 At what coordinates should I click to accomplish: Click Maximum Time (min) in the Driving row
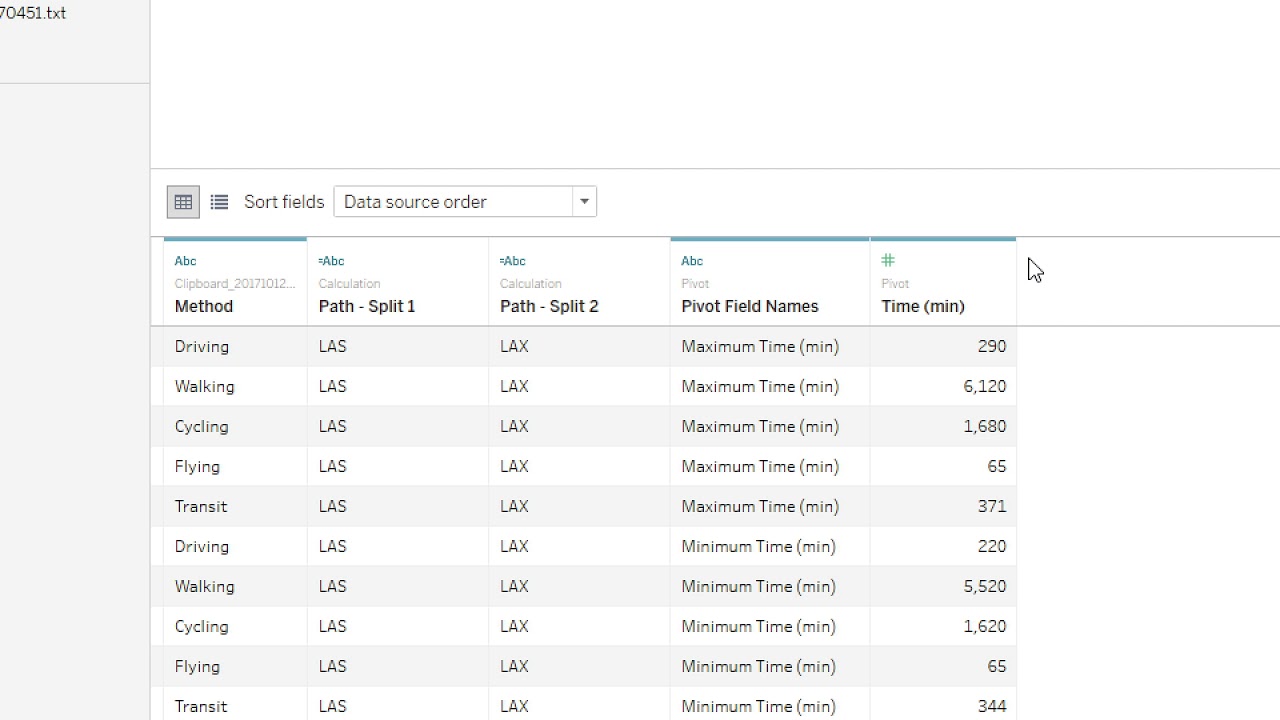760,346
